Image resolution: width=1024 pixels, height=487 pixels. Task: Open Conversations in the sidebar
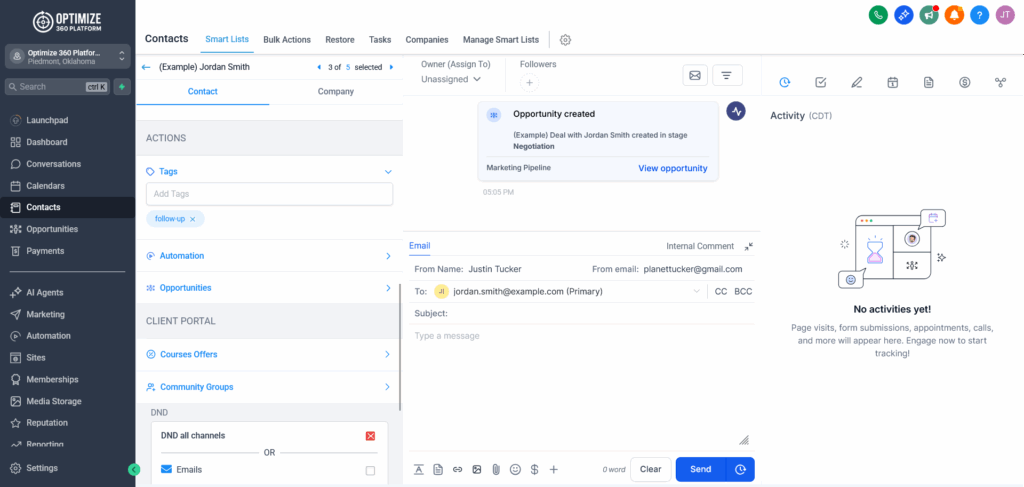[54, 164]
